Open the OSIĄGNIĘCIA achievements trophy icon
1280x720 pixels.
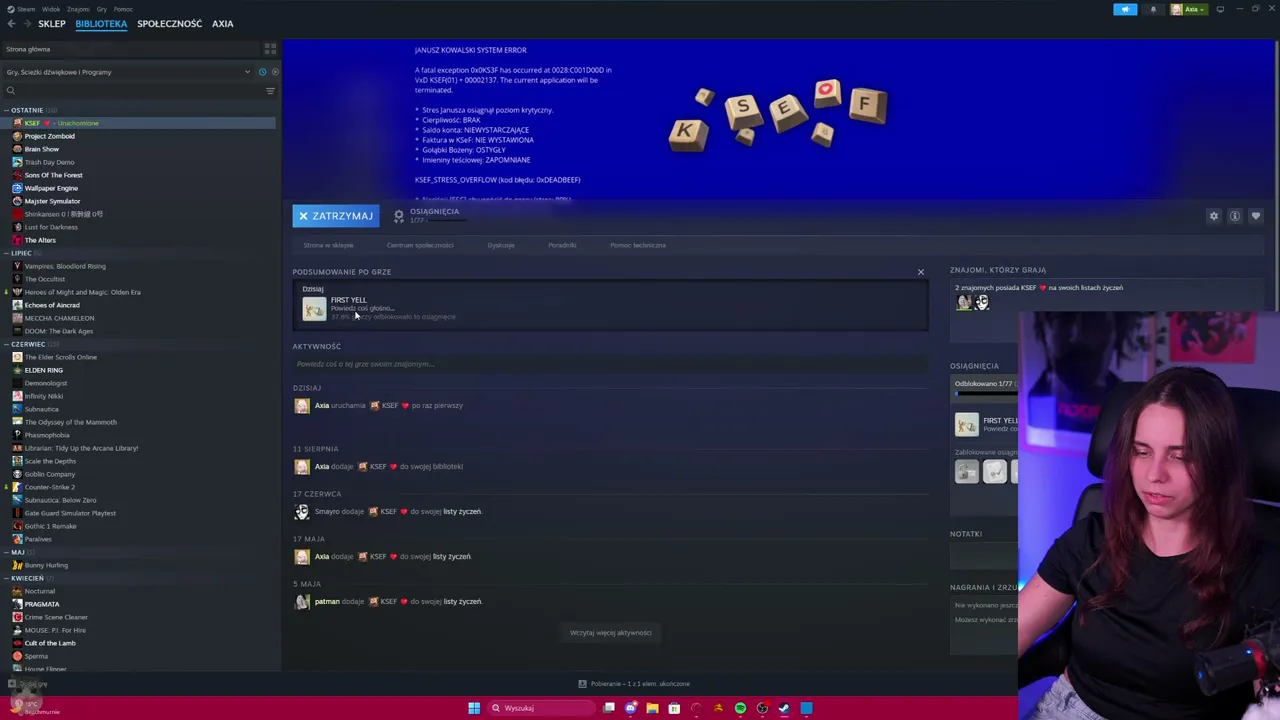tap(399, 215)
